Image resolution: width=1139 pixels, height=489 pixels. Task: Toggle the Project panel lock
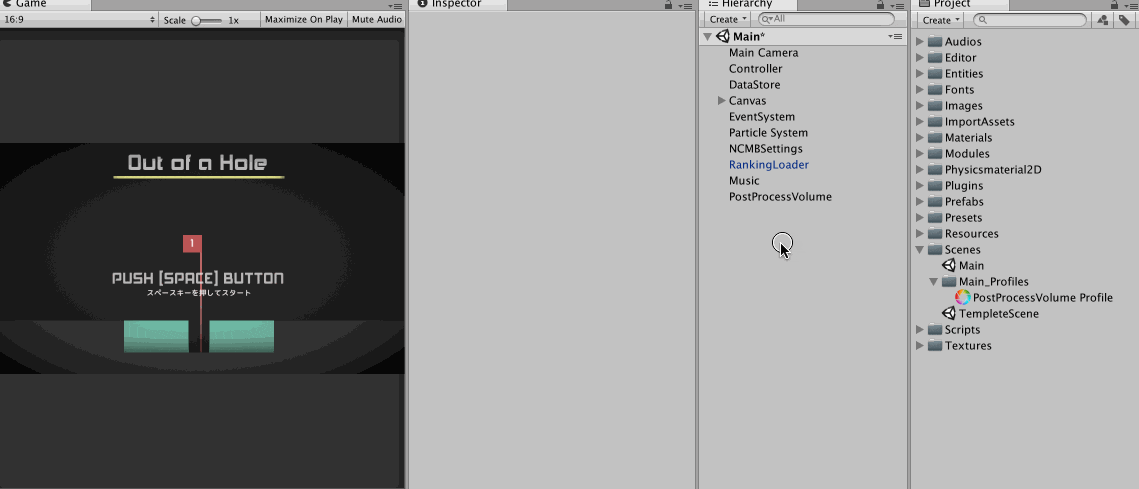click(1114, 5)
